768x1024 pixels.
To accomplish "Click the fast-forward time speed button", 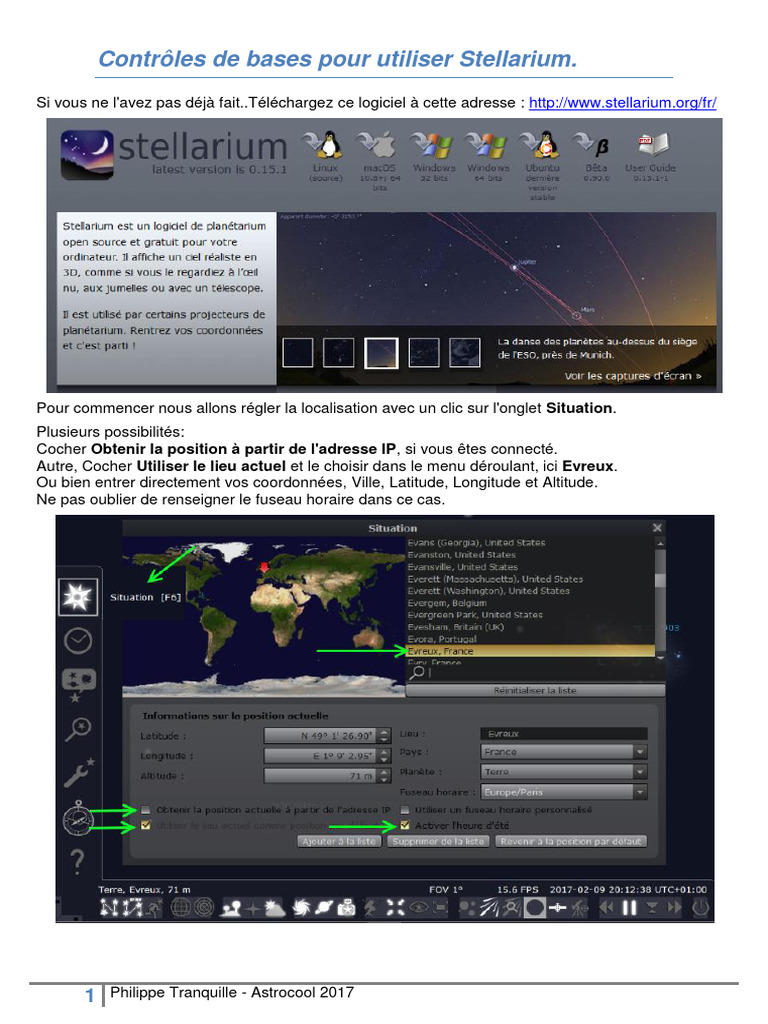I will (x=674, y=907).
